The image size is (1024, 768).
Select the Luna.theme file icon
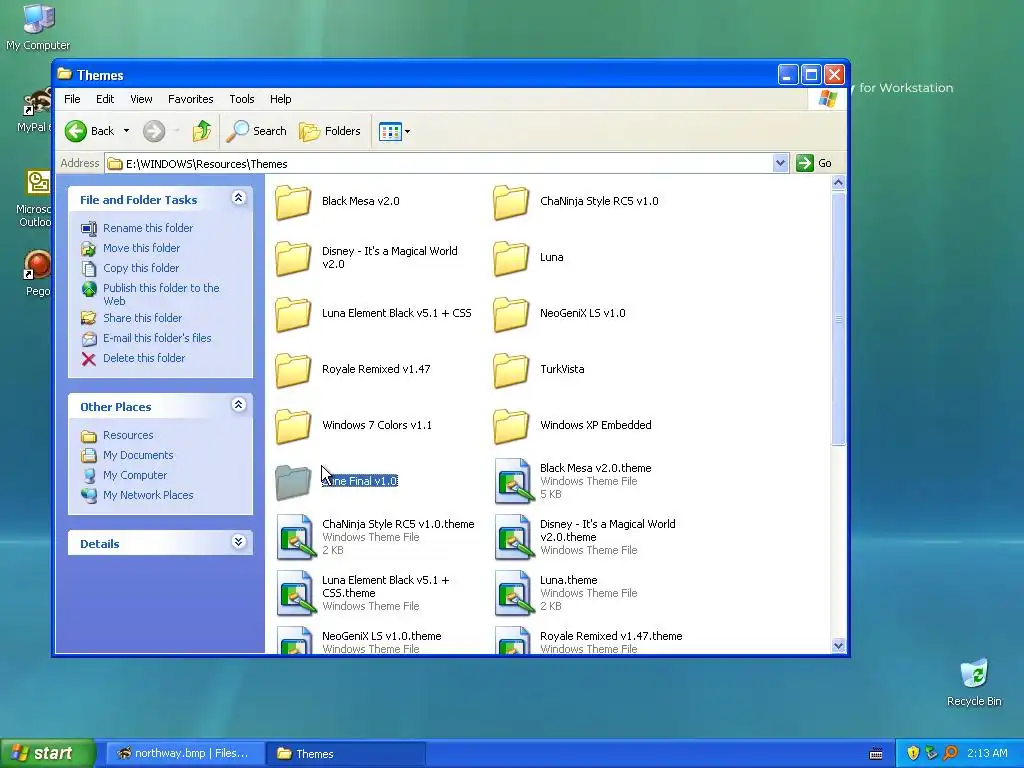tap(513, 594)
